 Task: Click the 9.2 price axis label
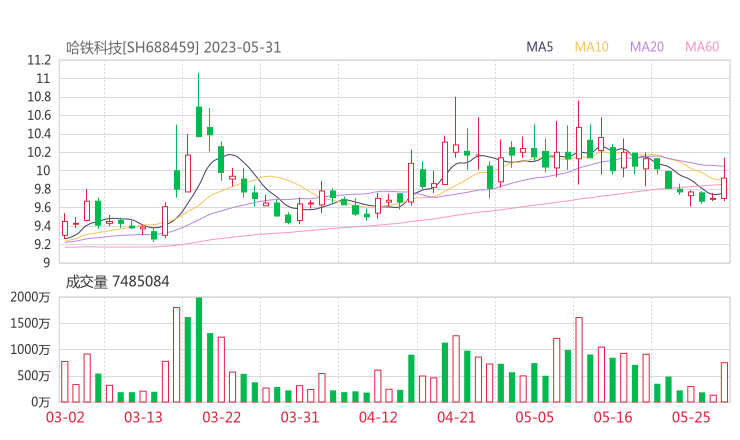tap(42, 245)
